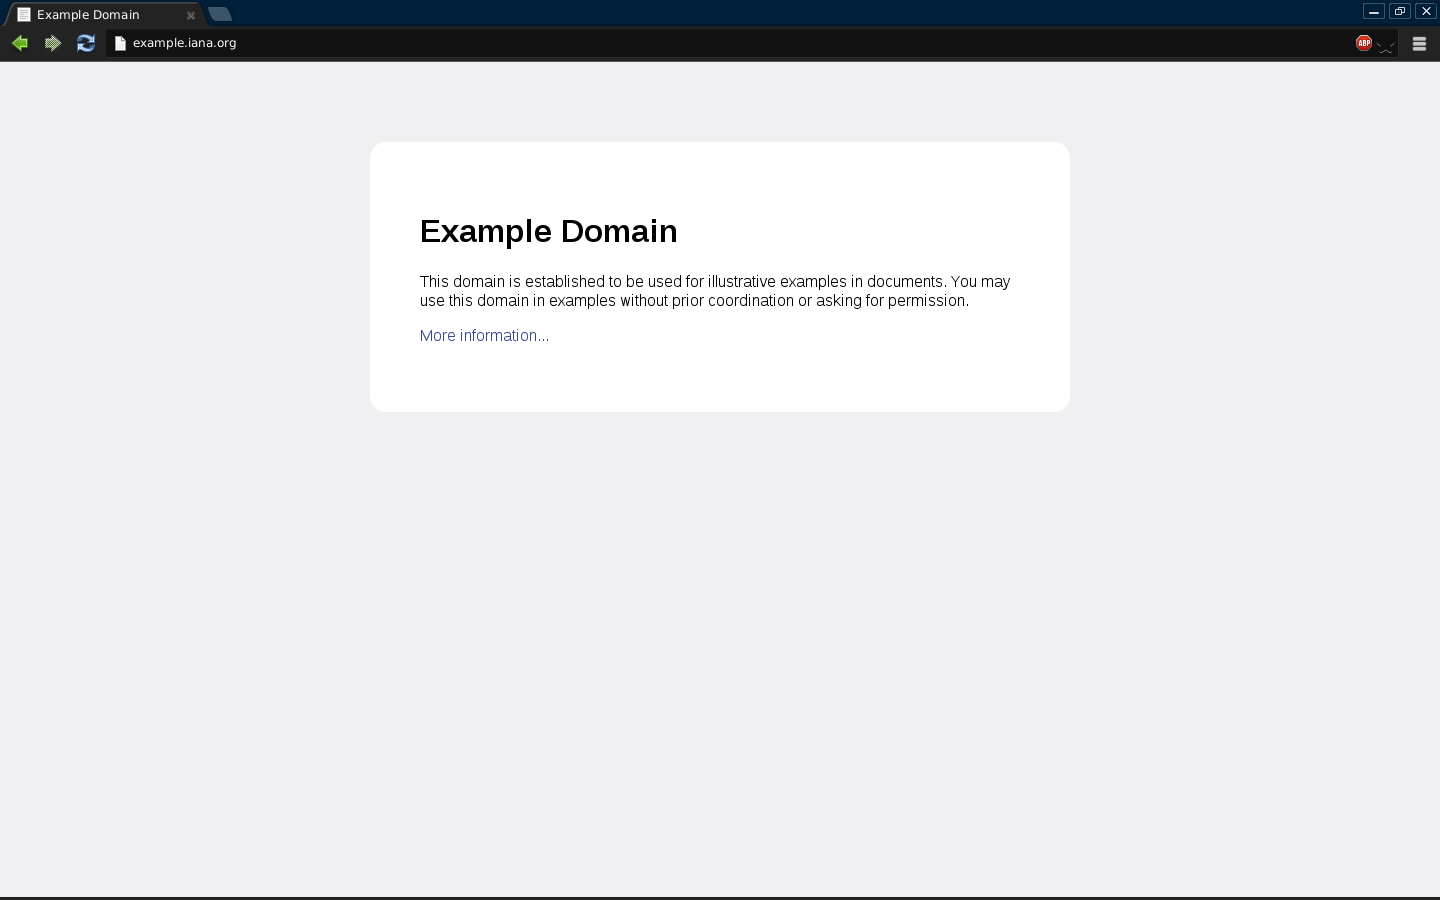Image resolution: width=1440 pixels, height=900 pixels.
Task: Close the browser window
Action: 1426,11
